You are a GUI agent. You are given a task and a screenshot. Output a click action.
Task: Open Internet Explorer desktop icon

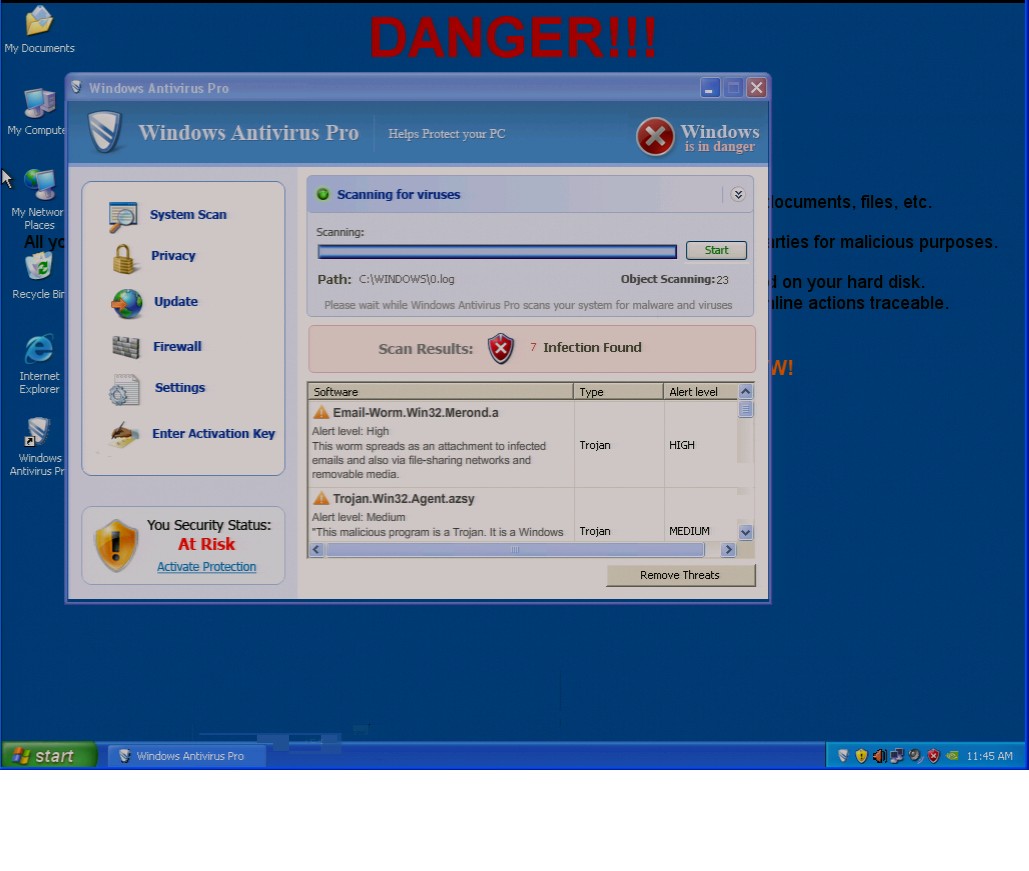click(x=39, y=351)
